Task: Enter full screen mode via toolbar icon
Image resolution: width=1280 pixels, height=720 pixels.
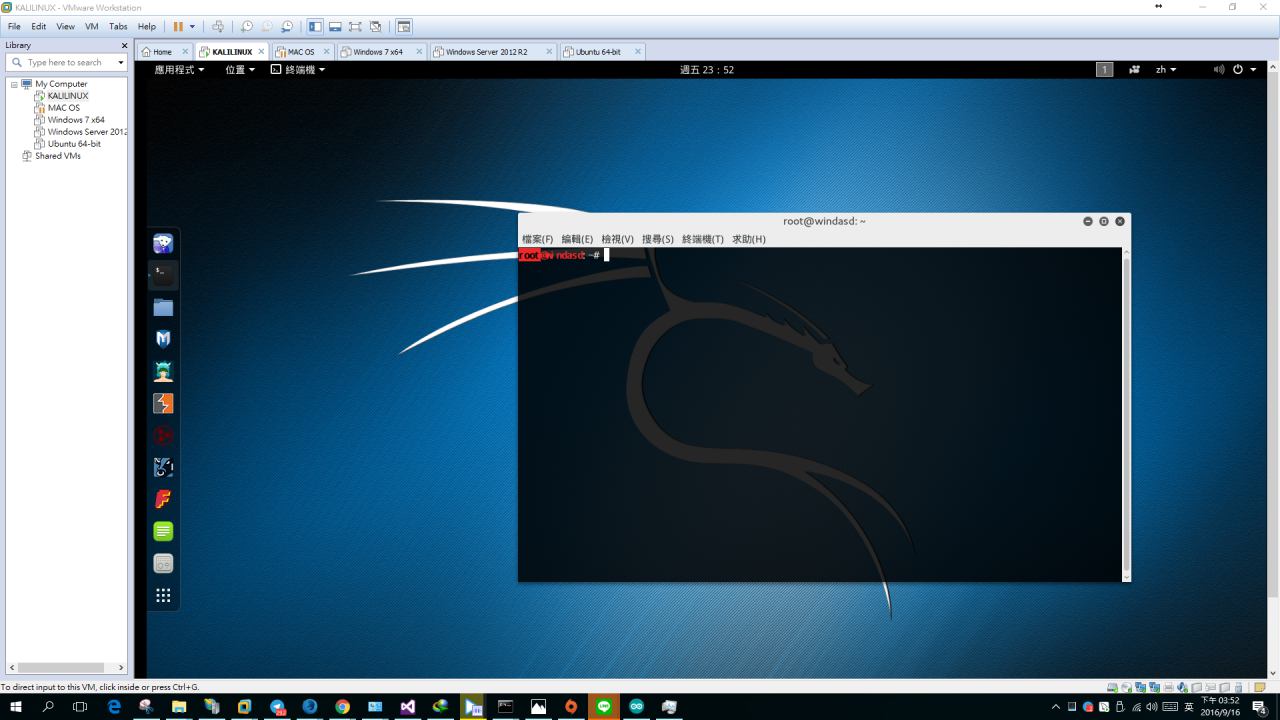Action: pos(355,26)
